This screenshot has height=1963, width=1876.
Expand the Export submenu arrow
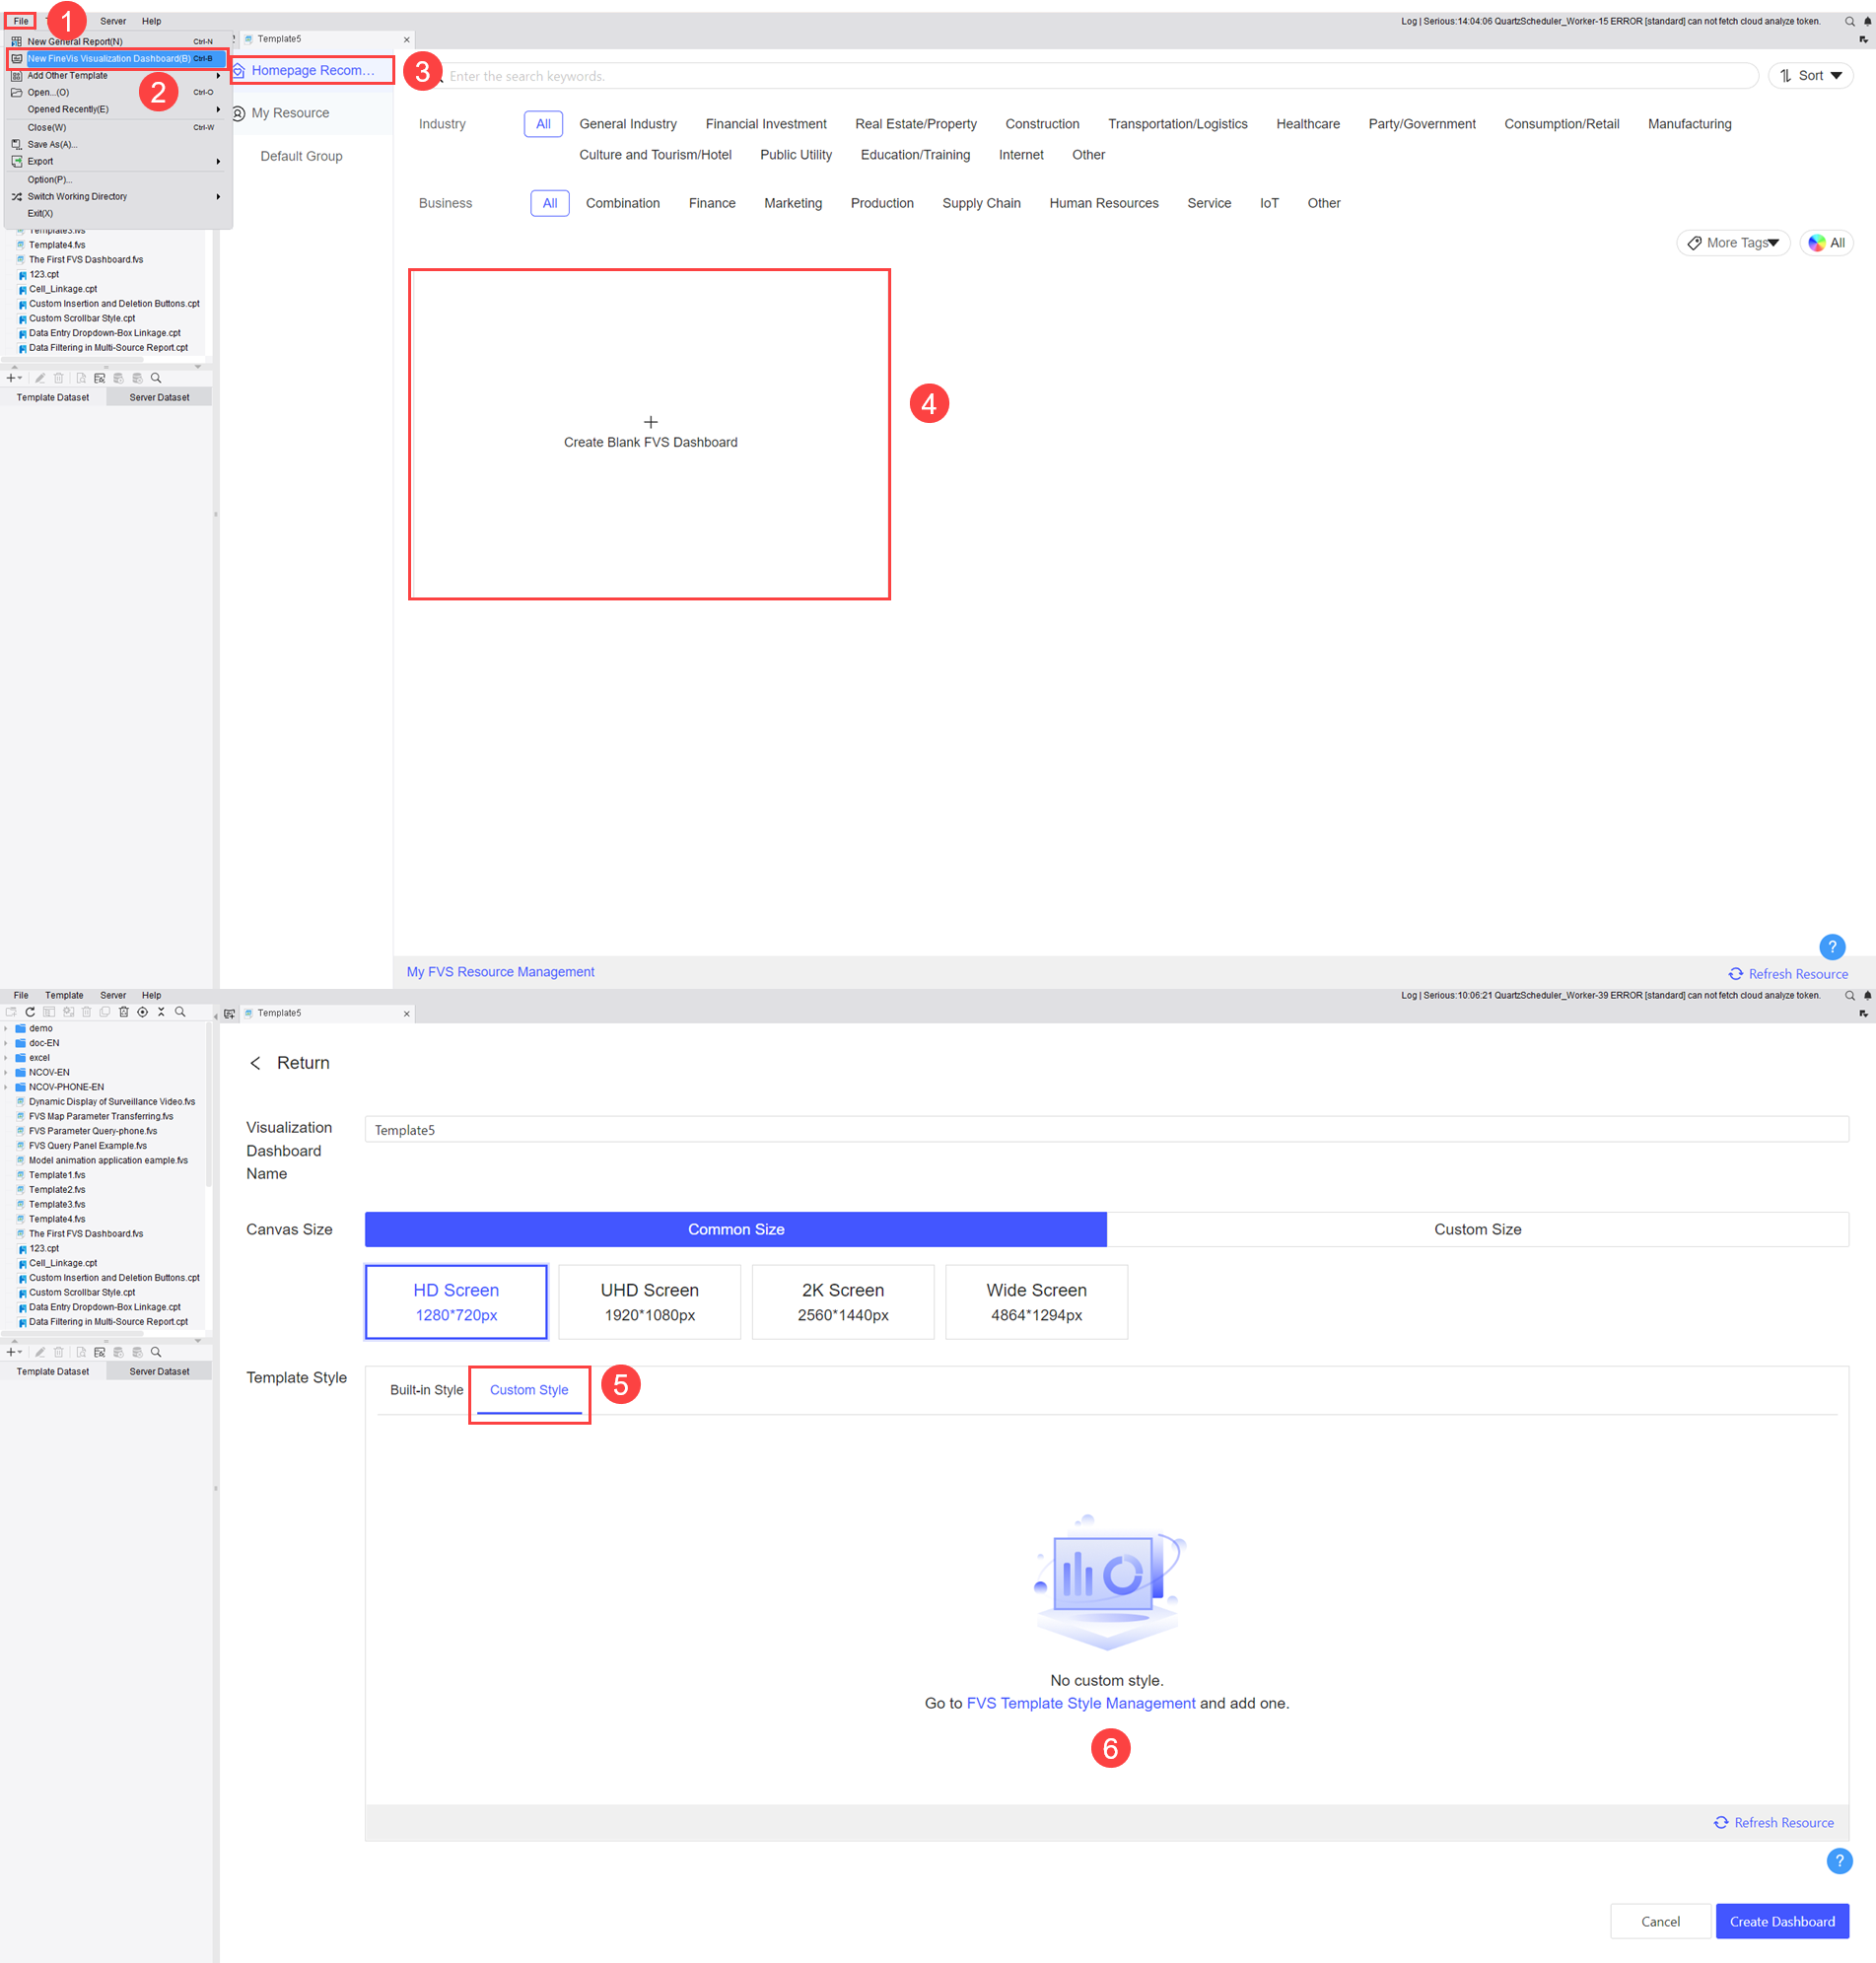coord(218,161)
